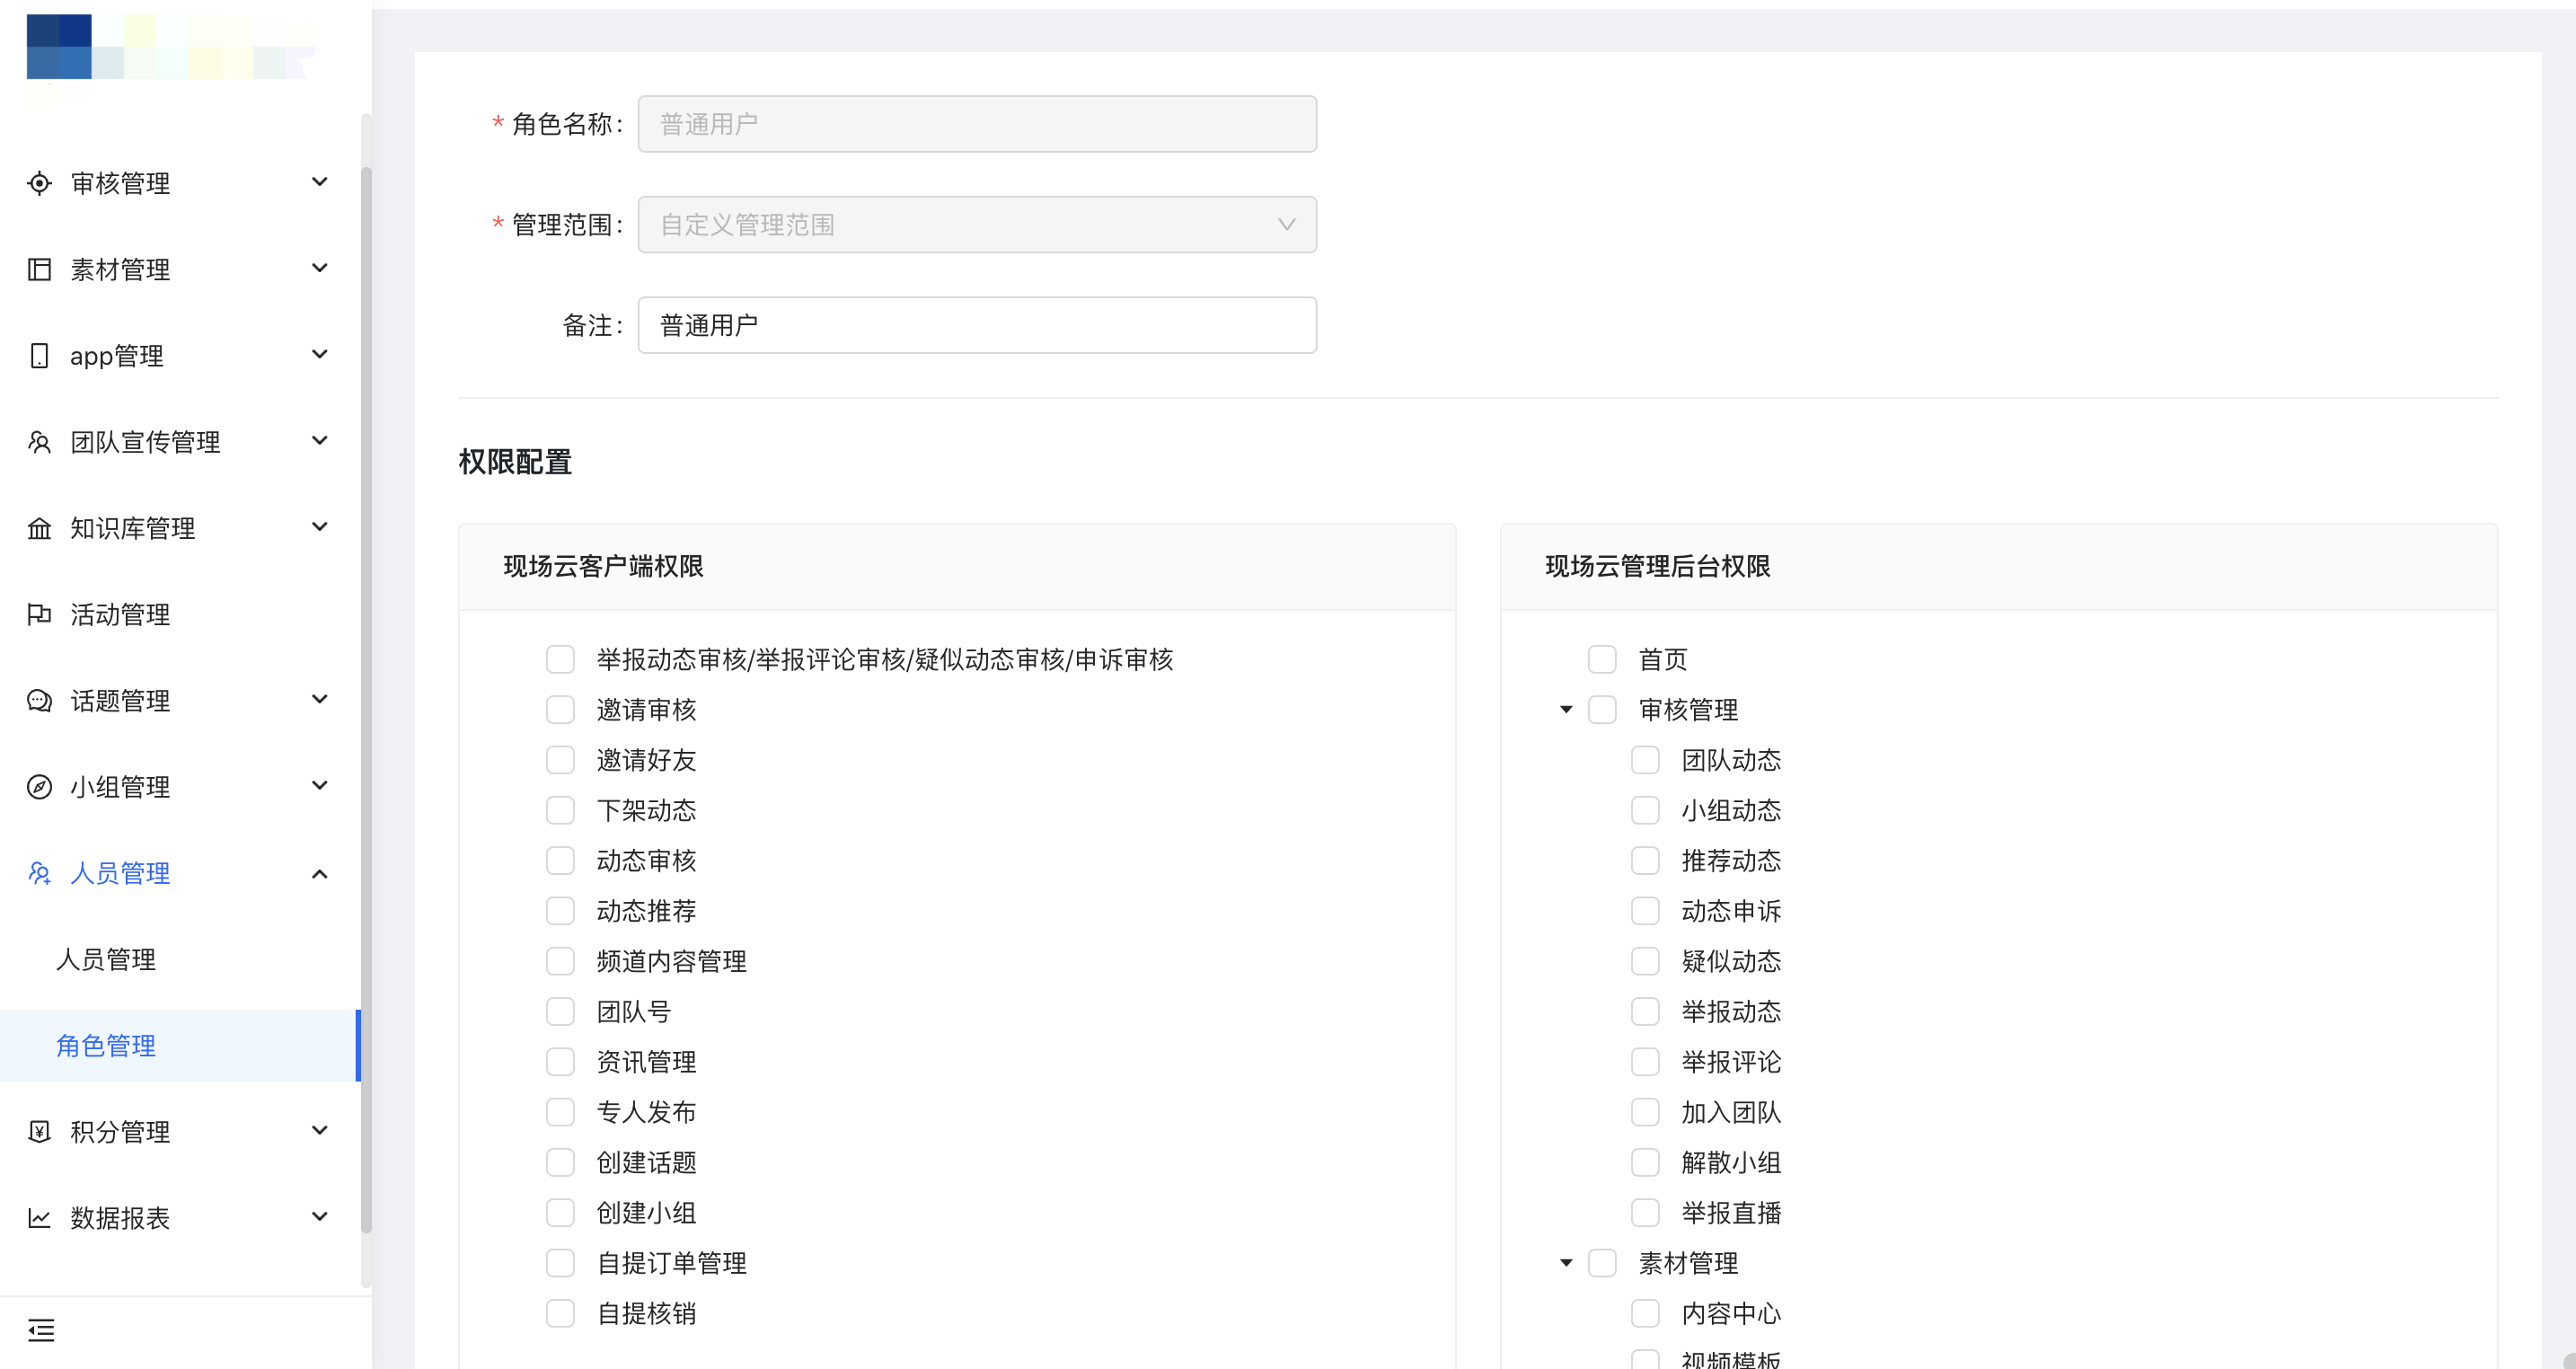The width and height of the screenshot is (2576, 1369).
Task: Check the 专人发布 checkbox
Action: [560, 1112]
